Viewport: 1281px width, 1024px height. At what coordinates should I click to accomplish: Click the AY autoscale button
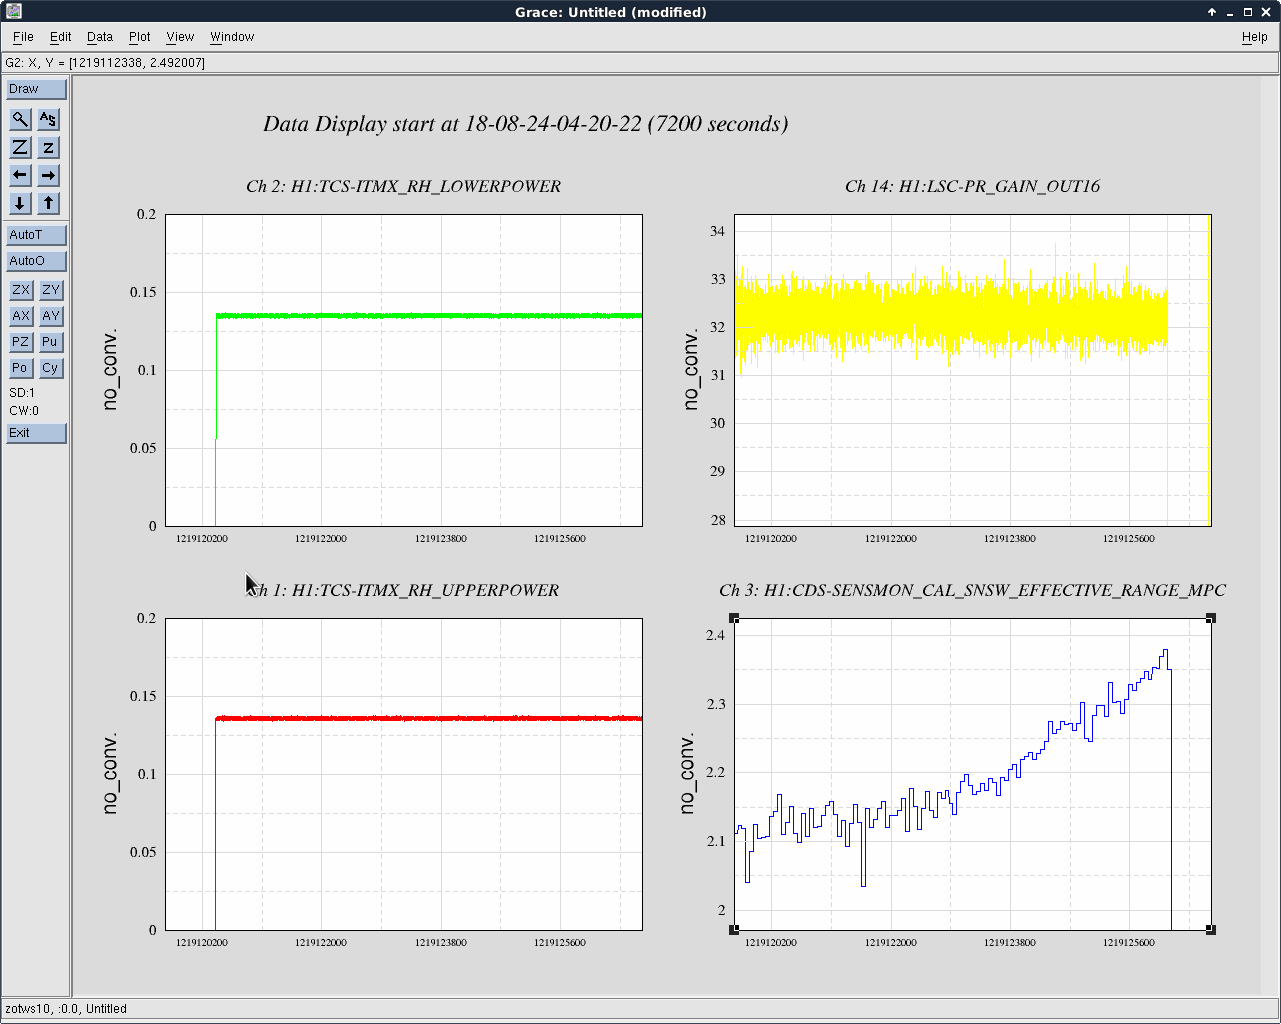click(x=51, y=316)
